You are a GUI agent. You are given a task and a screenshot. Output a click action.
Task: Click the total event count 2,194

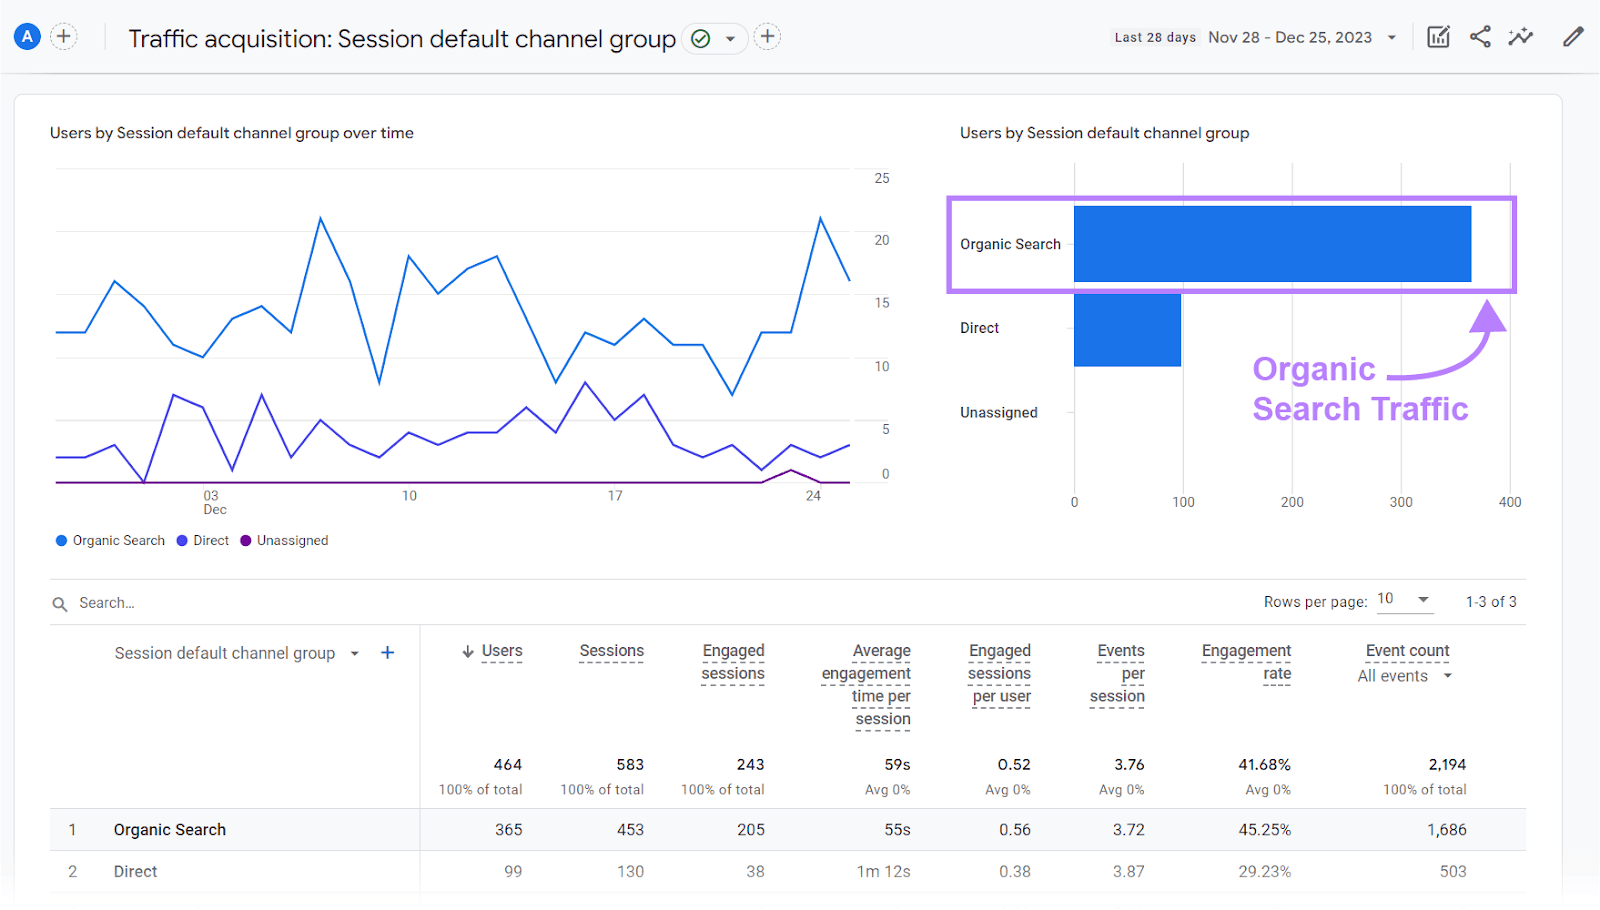1447,765
